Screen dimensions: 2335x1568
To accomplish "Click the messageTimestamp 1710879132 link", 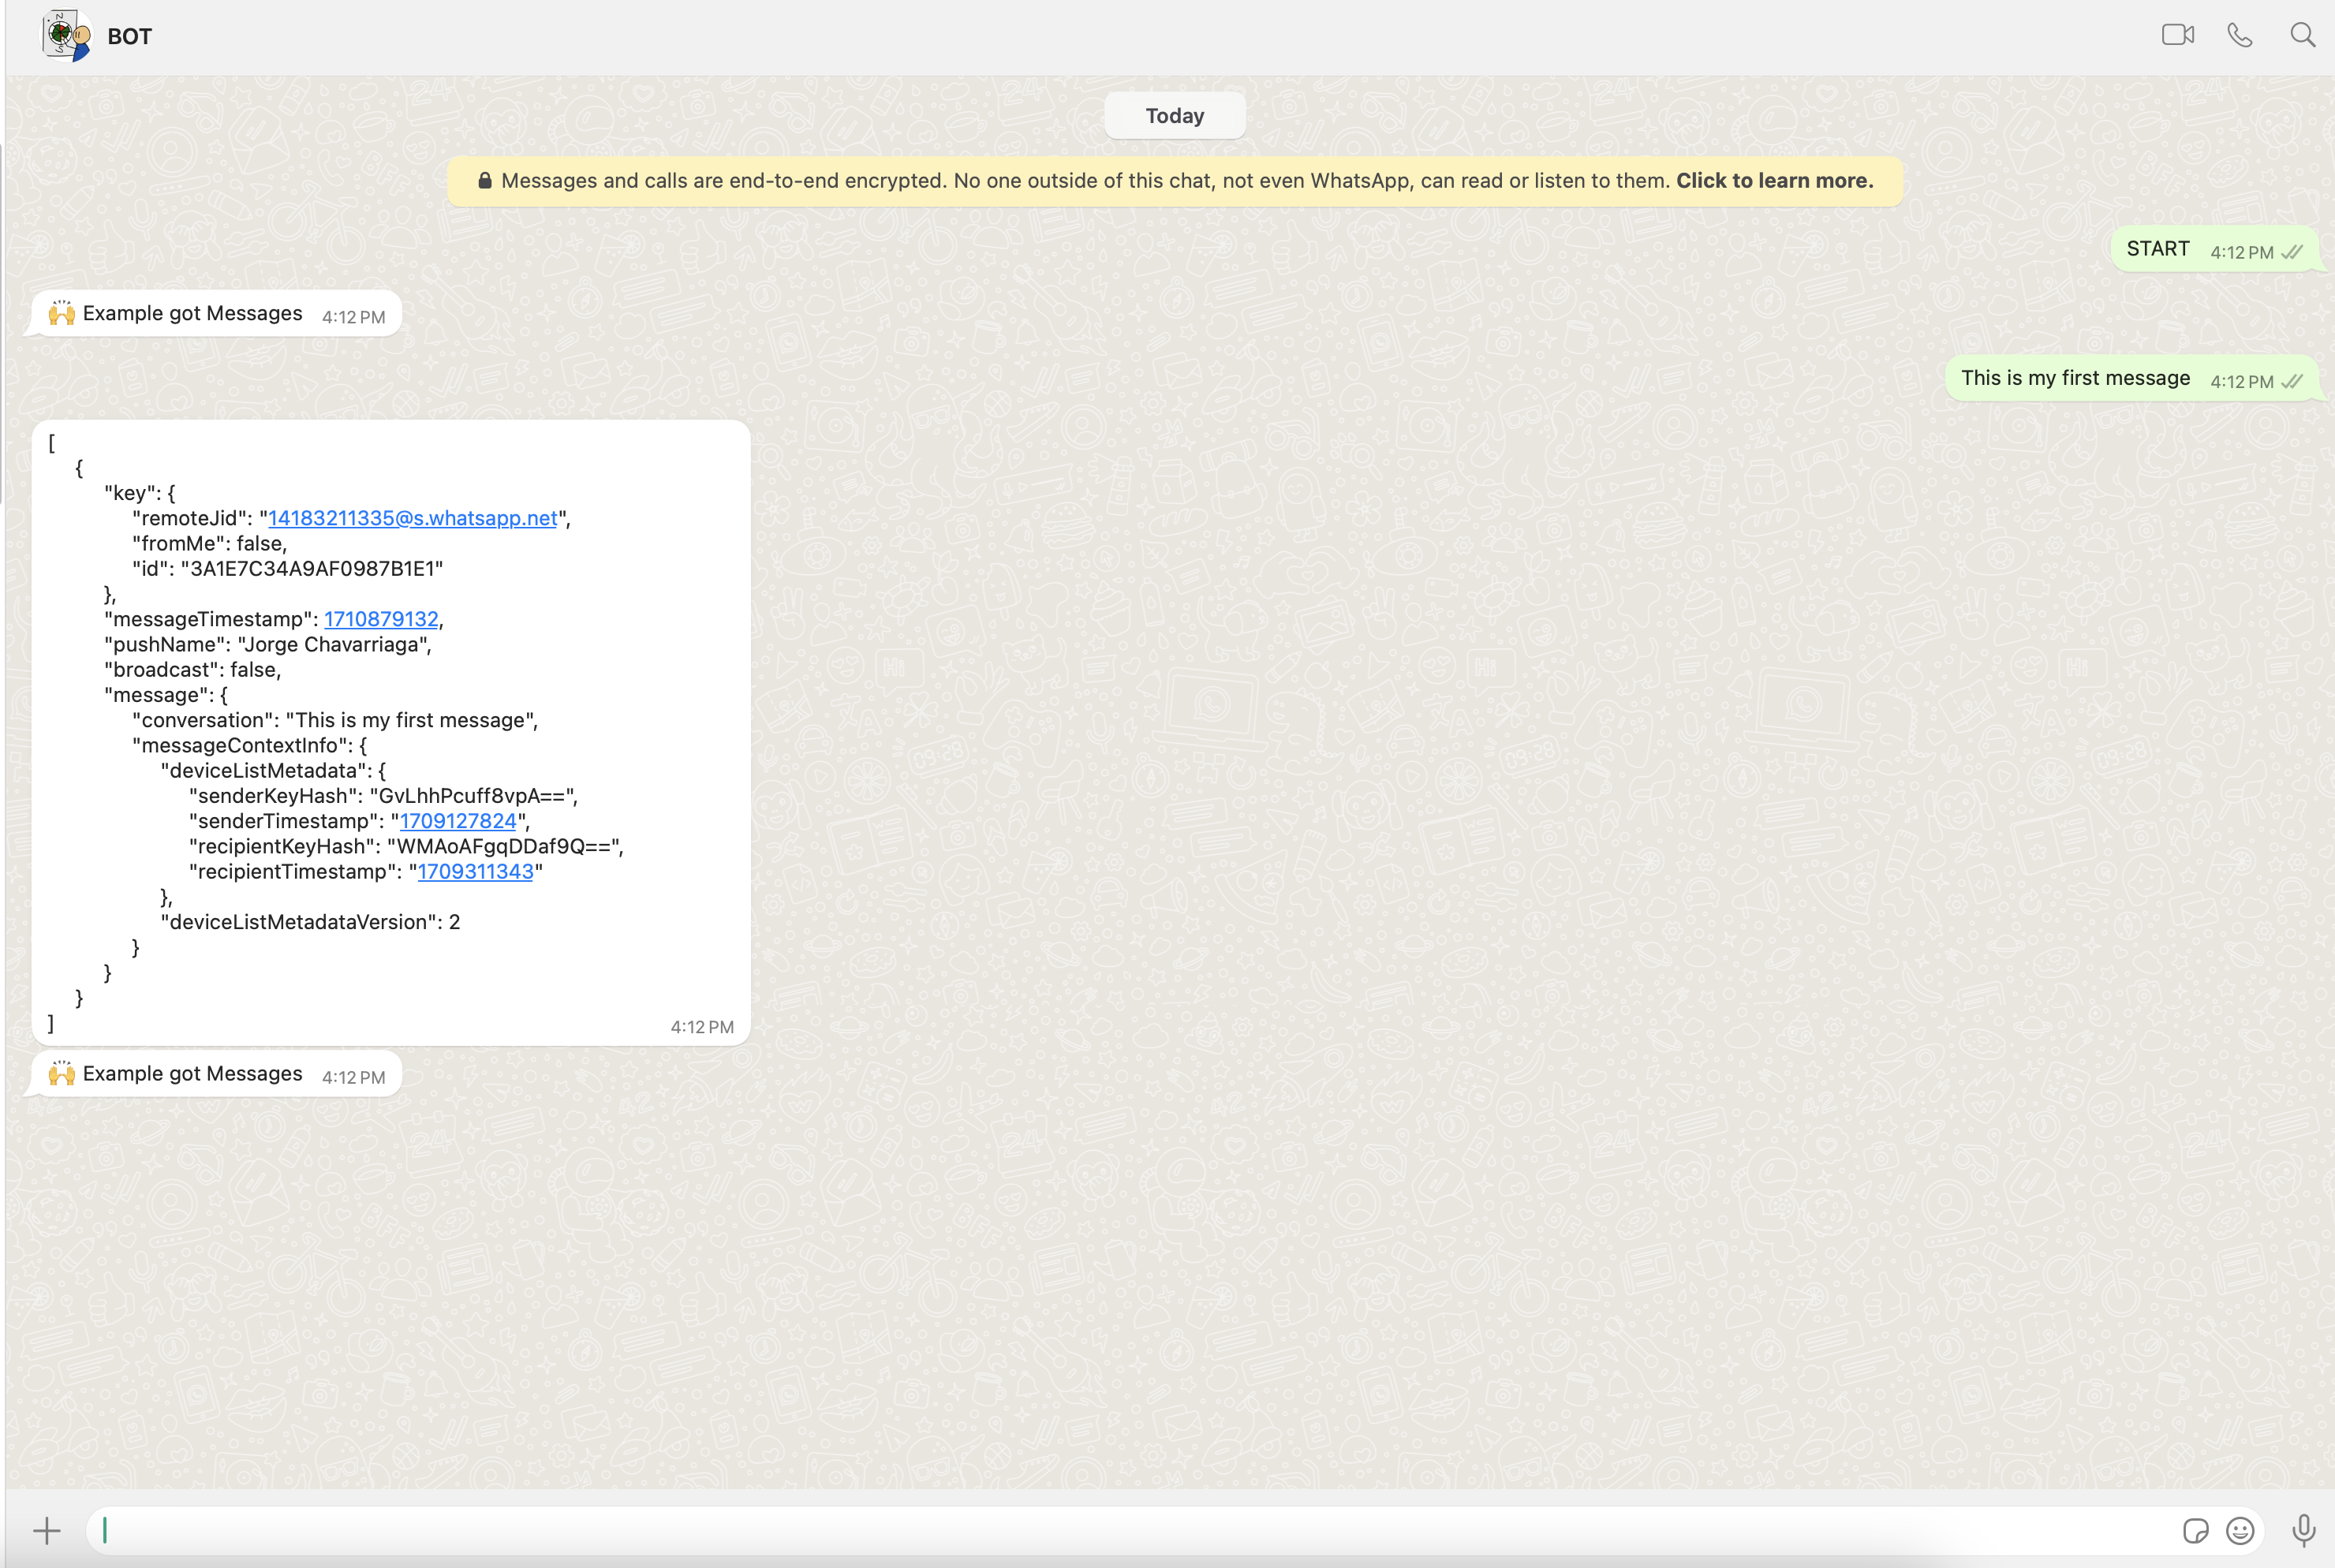I will coord(381,619).
